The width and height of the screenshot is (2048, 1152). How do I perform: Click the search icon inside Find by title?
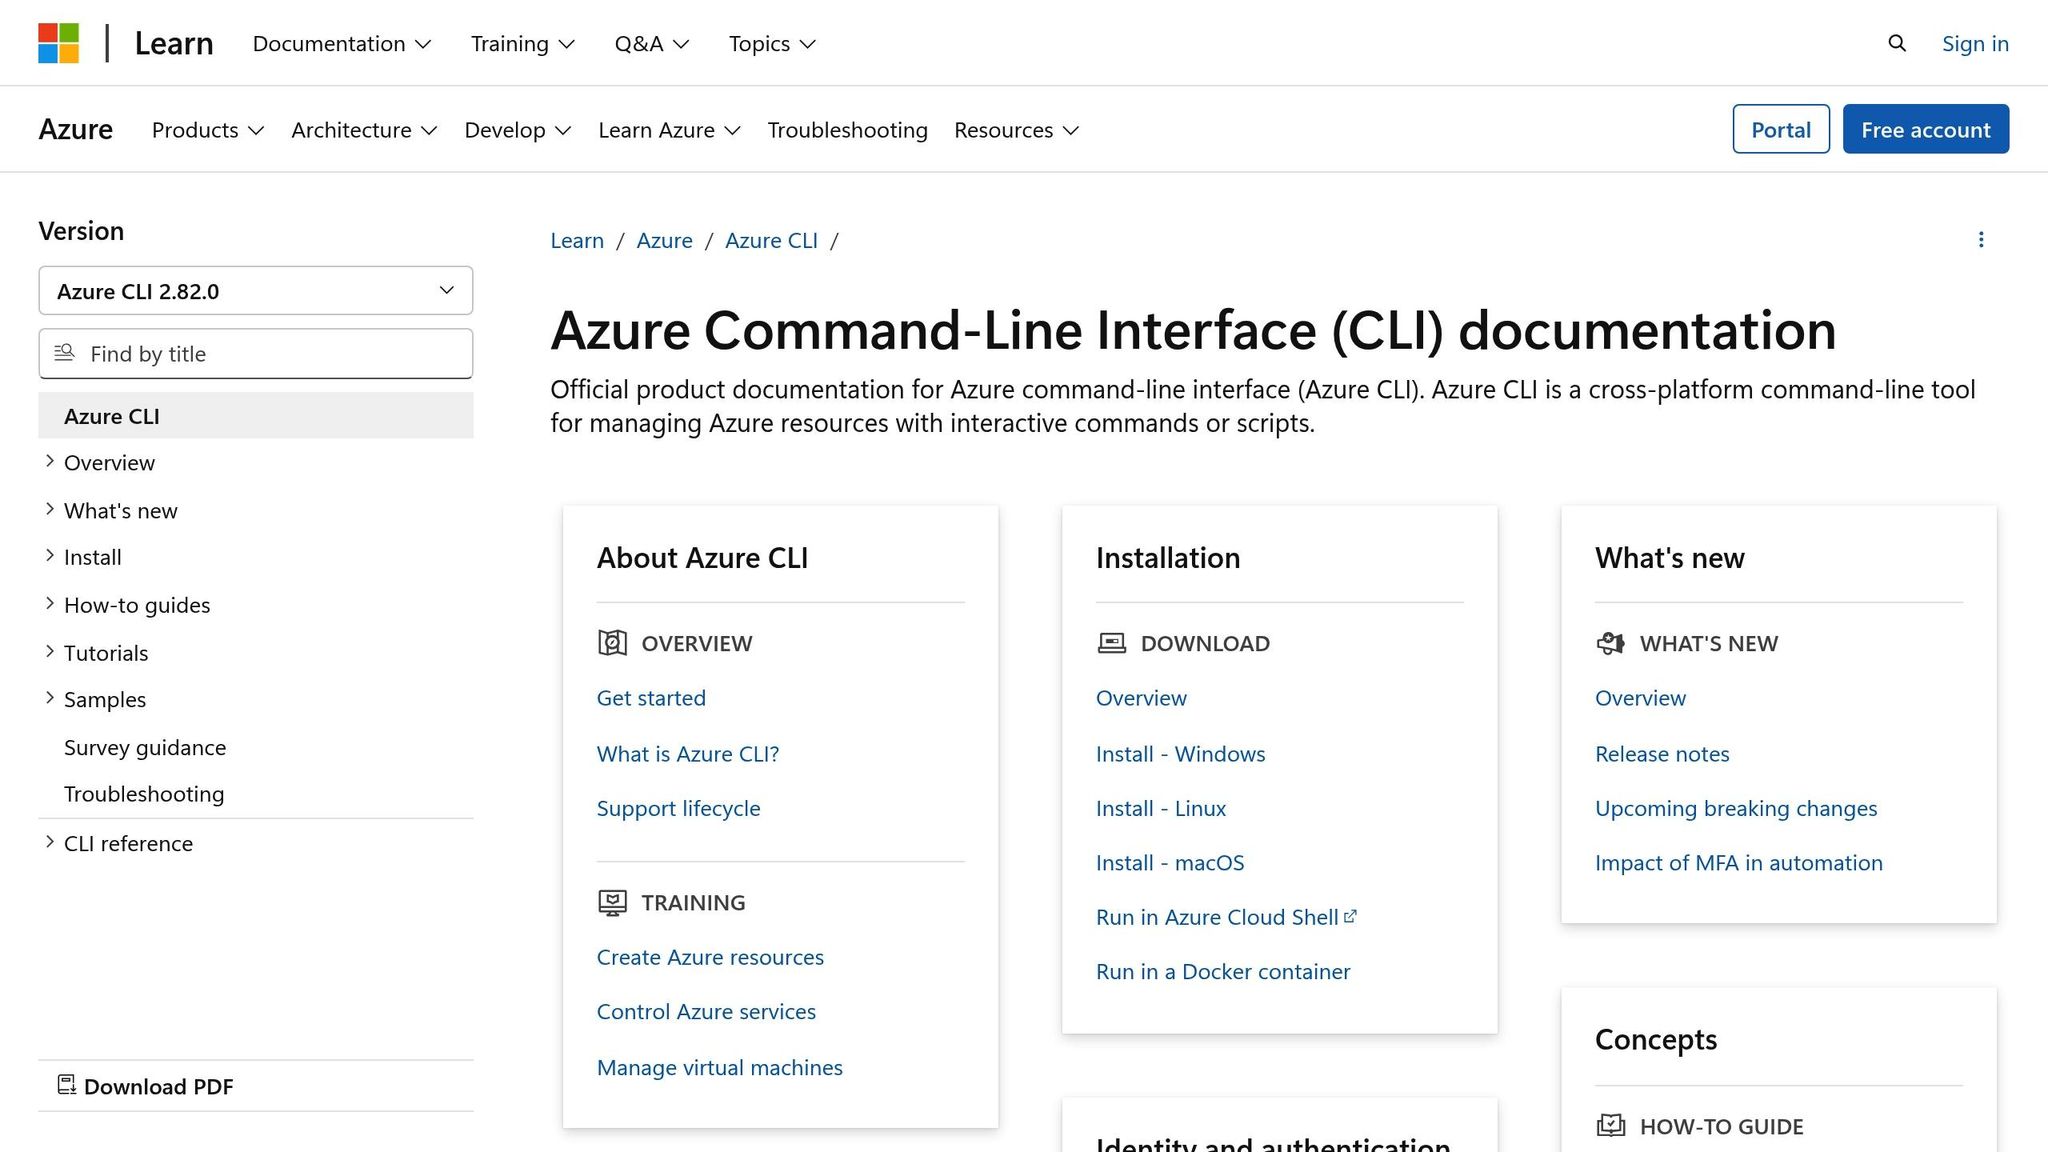65,353
